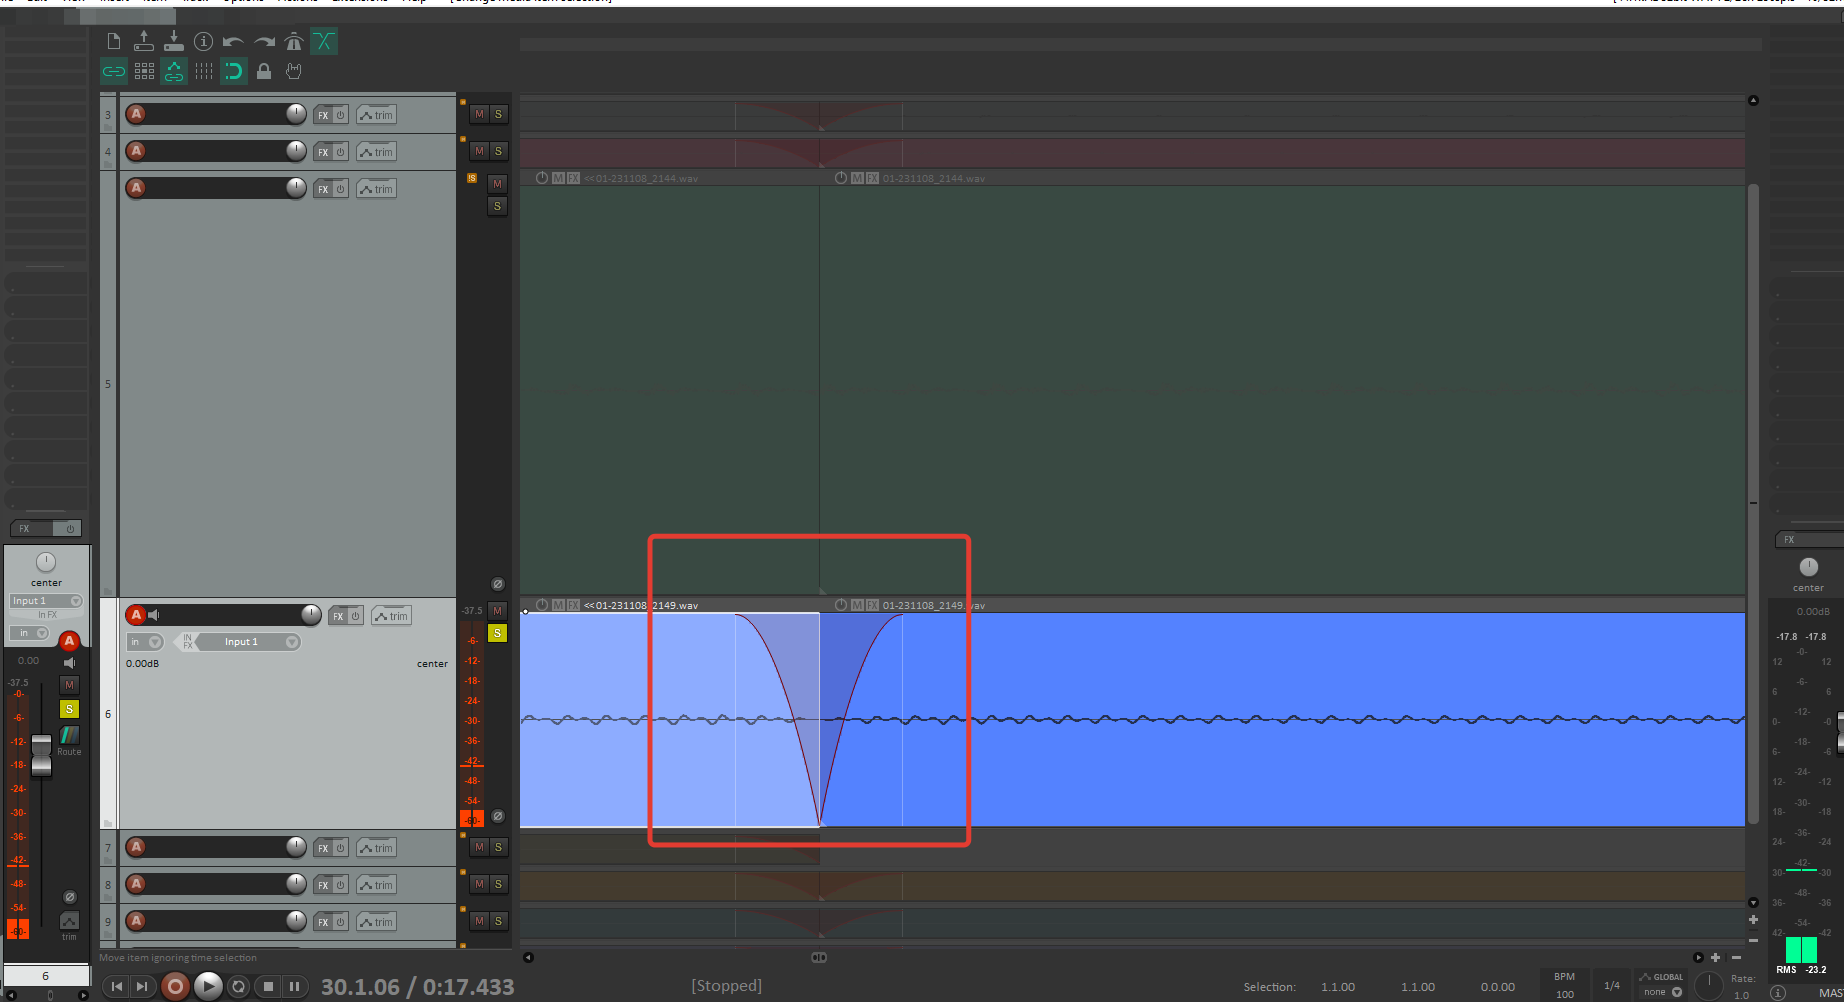Toggle phase invert on track 5
This screenshot has width=1844, height=1002.
click(x=498, y=584)
